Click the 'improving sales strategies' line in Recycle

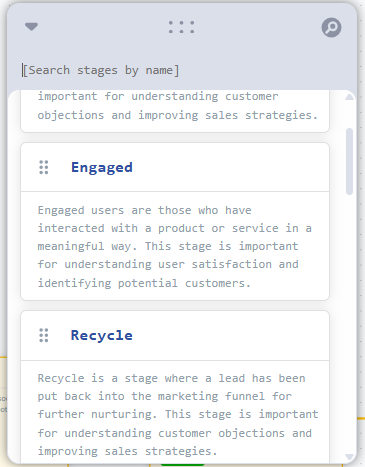[127, 451]
